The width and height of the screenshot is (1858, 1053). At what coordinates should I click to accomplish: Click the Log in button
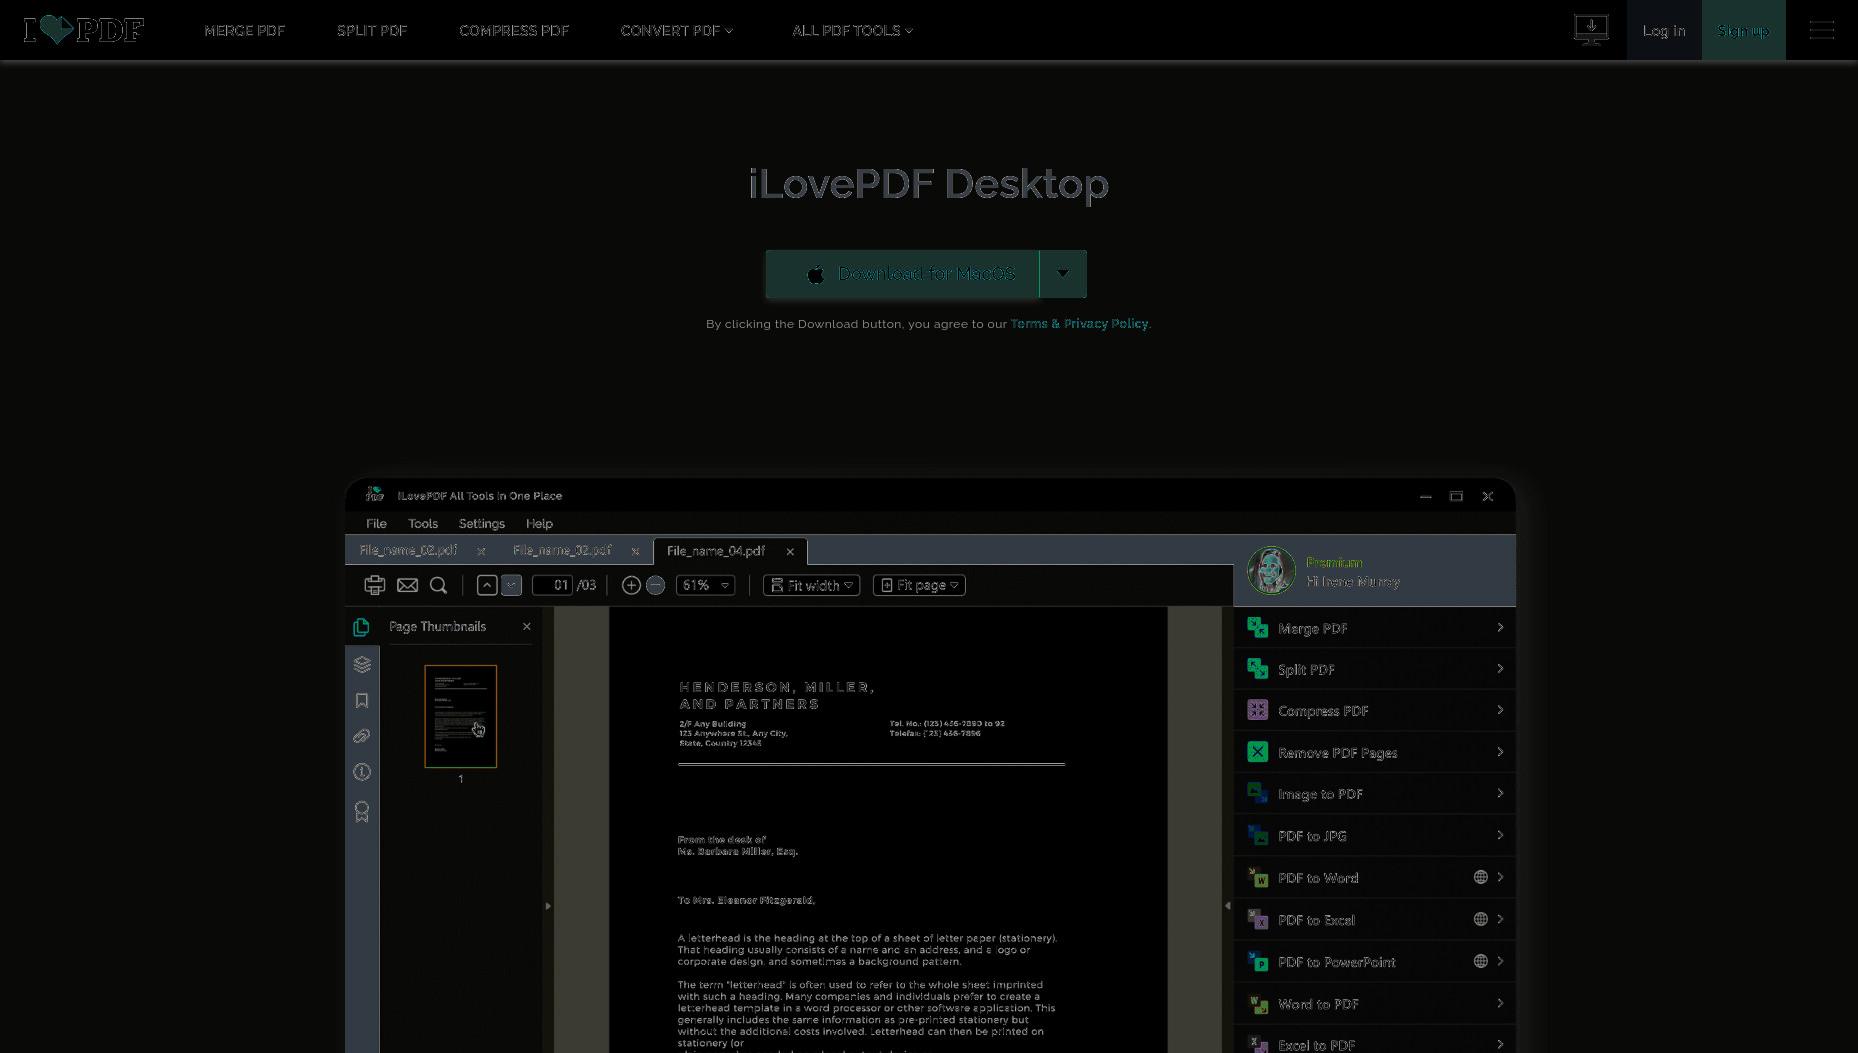point(1664,30)
